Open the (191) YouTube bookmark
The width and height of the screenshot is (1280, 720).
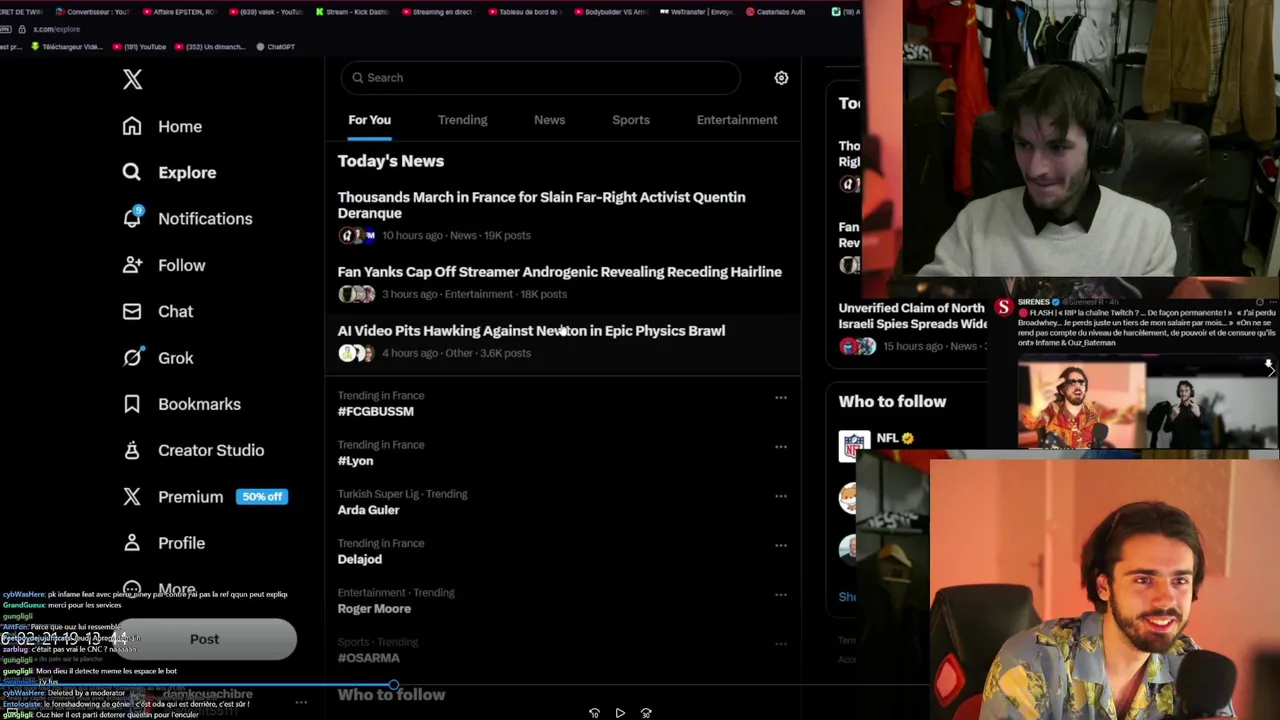pyautogui.click(x=140, y=47)
